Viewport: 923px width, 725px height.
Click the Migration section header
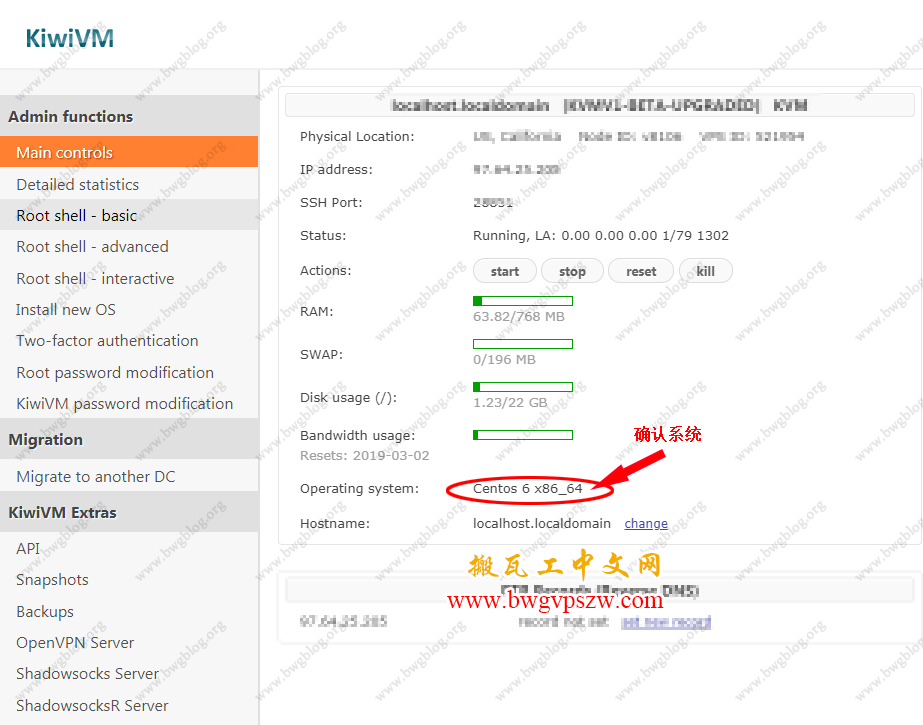129,440
